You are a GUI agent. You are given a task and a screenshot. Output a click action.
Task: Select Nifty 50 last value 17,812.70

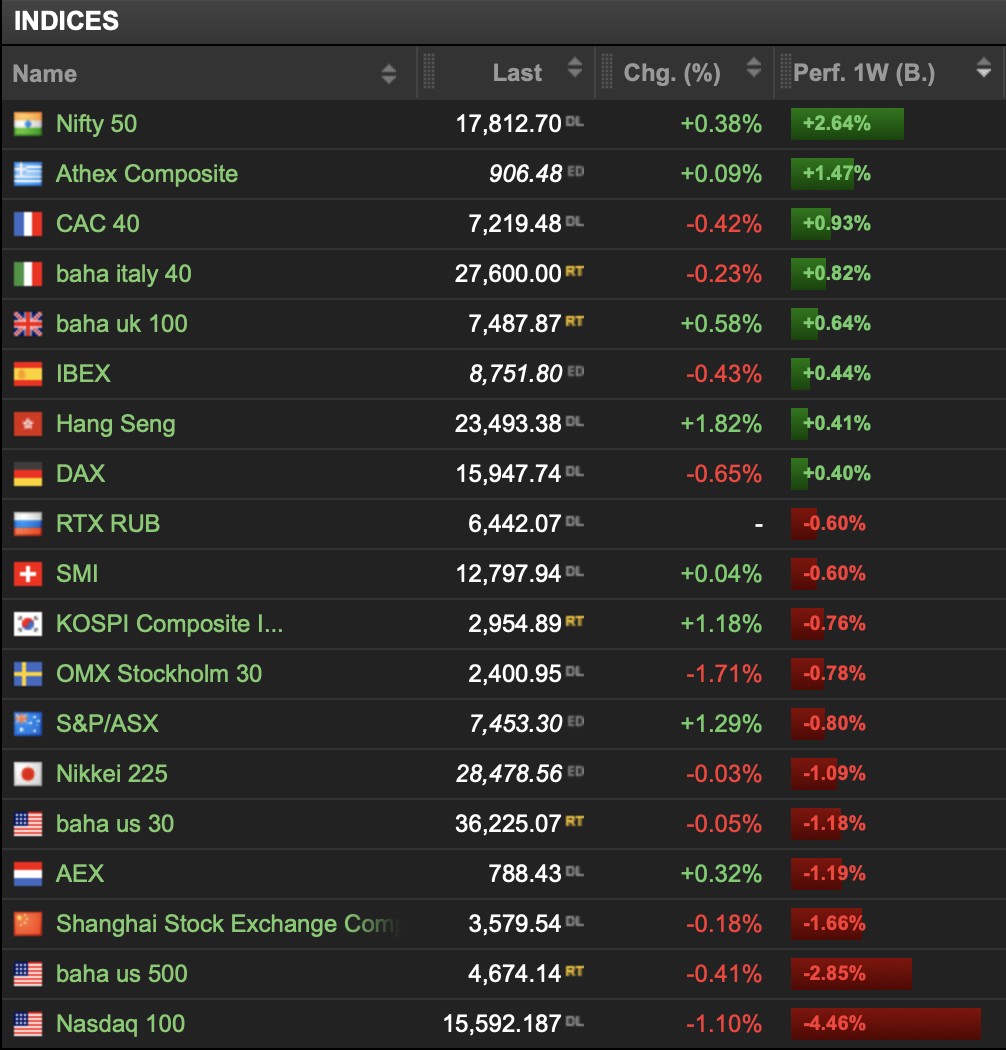tap(508, 124)
